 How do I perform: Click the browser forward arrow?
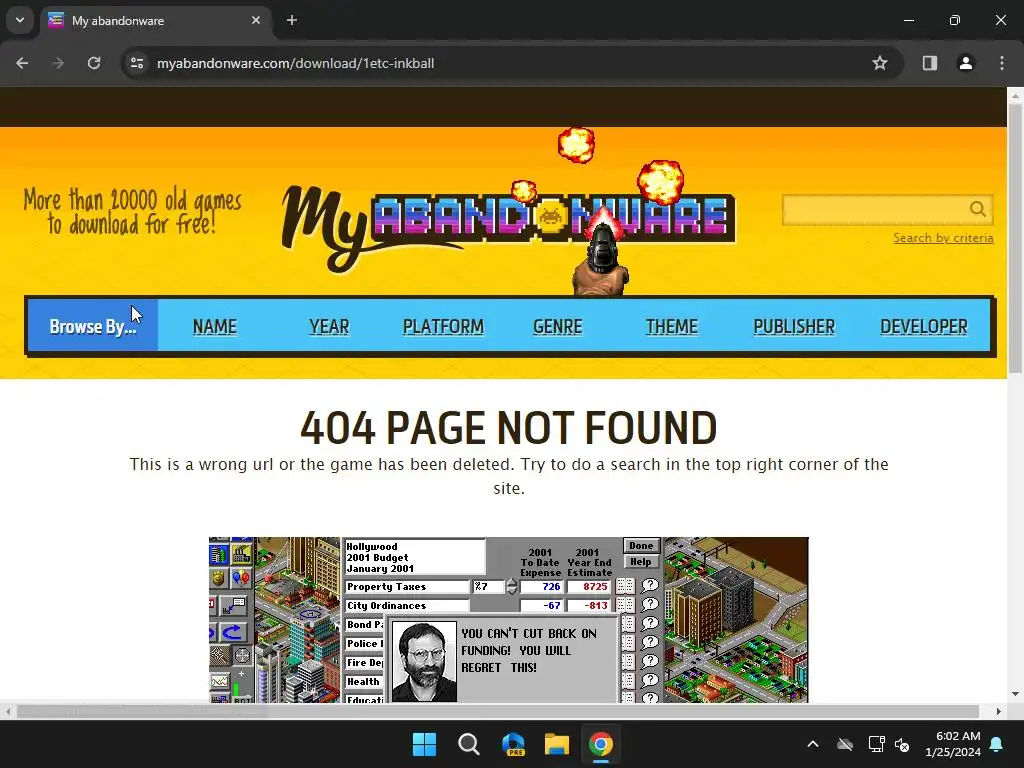58,63
